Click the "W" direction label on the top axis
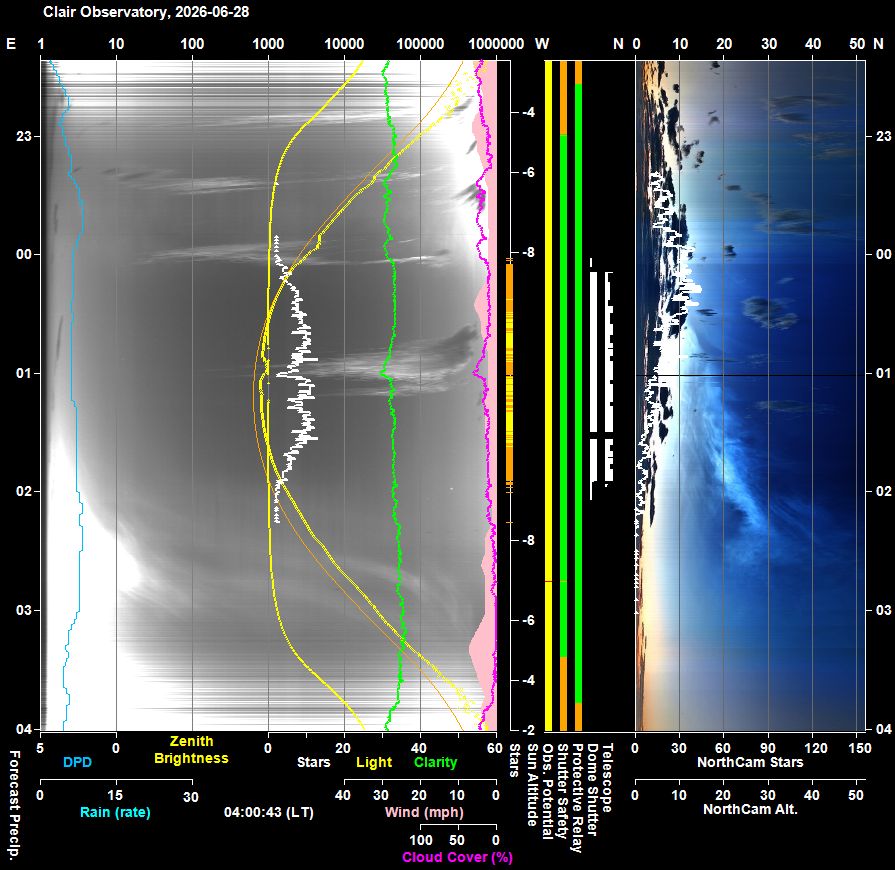The image size is (895, 870). (x=542, y=43)
